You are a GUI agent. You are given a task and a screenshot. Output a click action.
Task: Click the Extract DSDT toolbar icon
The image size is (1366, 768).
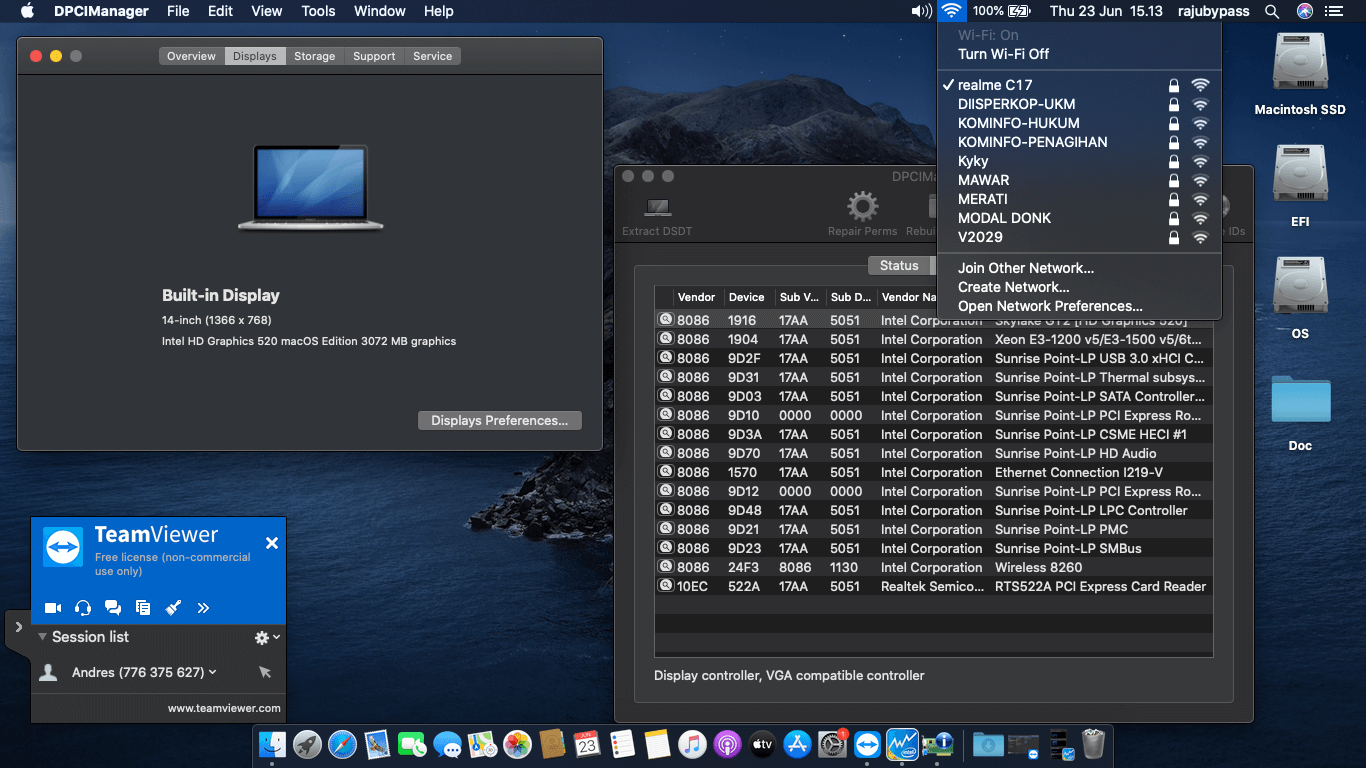tap(657, 216)
